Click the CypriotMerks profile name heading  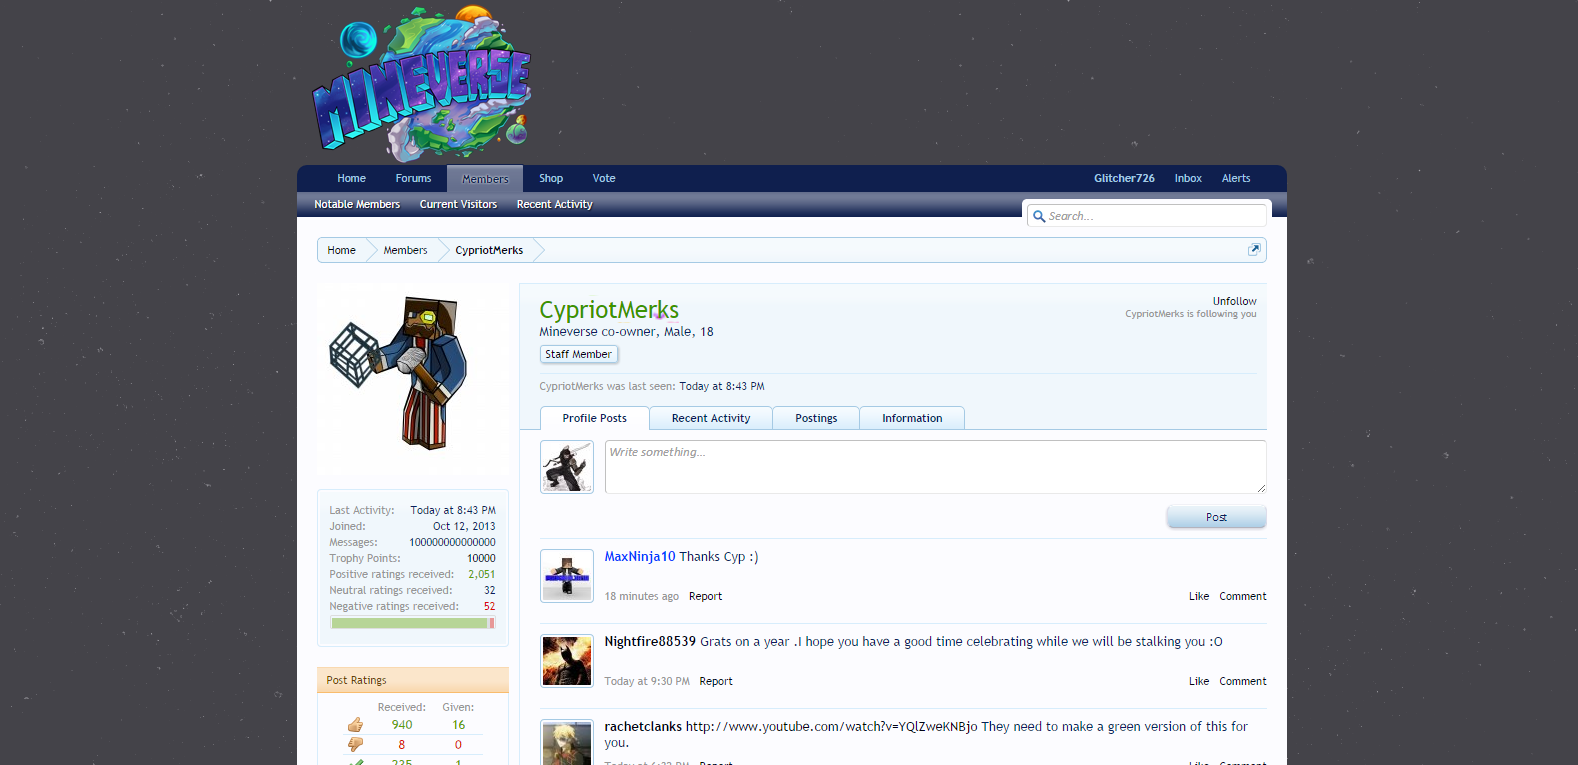coord(609,310)
